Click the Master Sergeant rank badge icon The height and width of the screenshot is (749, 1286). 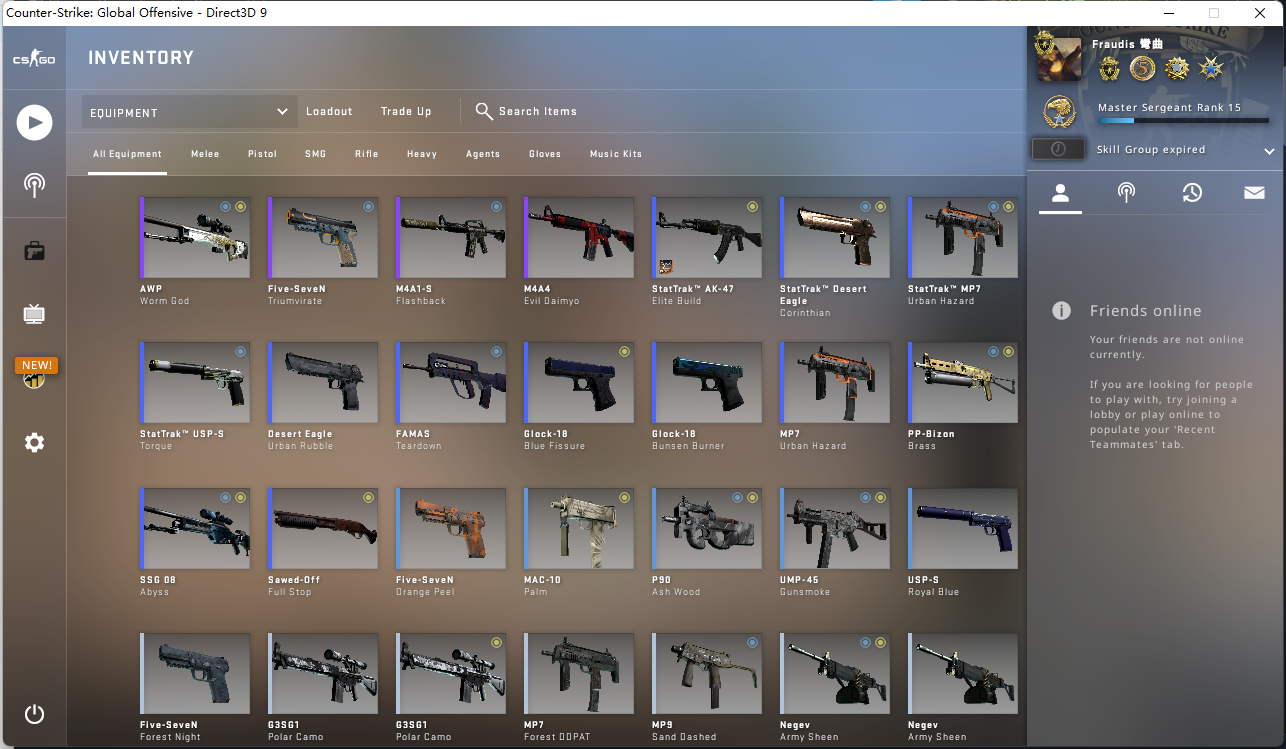point(1059,111)
